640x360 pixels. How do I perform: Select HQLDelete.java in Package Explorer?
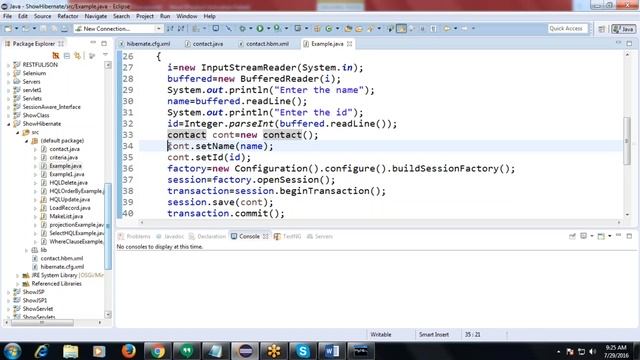click(x=68, y=183)
